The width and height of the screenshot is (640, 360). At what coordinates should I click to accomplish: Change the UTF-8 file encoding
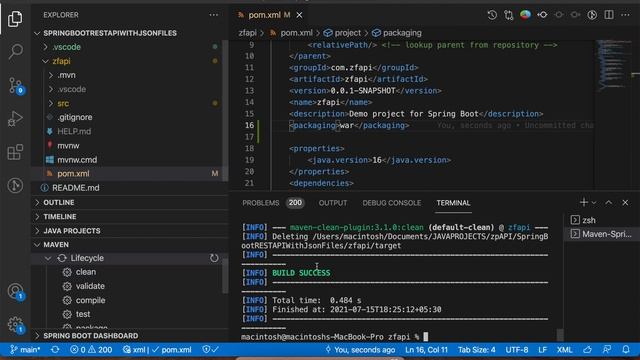pos(517,350)
